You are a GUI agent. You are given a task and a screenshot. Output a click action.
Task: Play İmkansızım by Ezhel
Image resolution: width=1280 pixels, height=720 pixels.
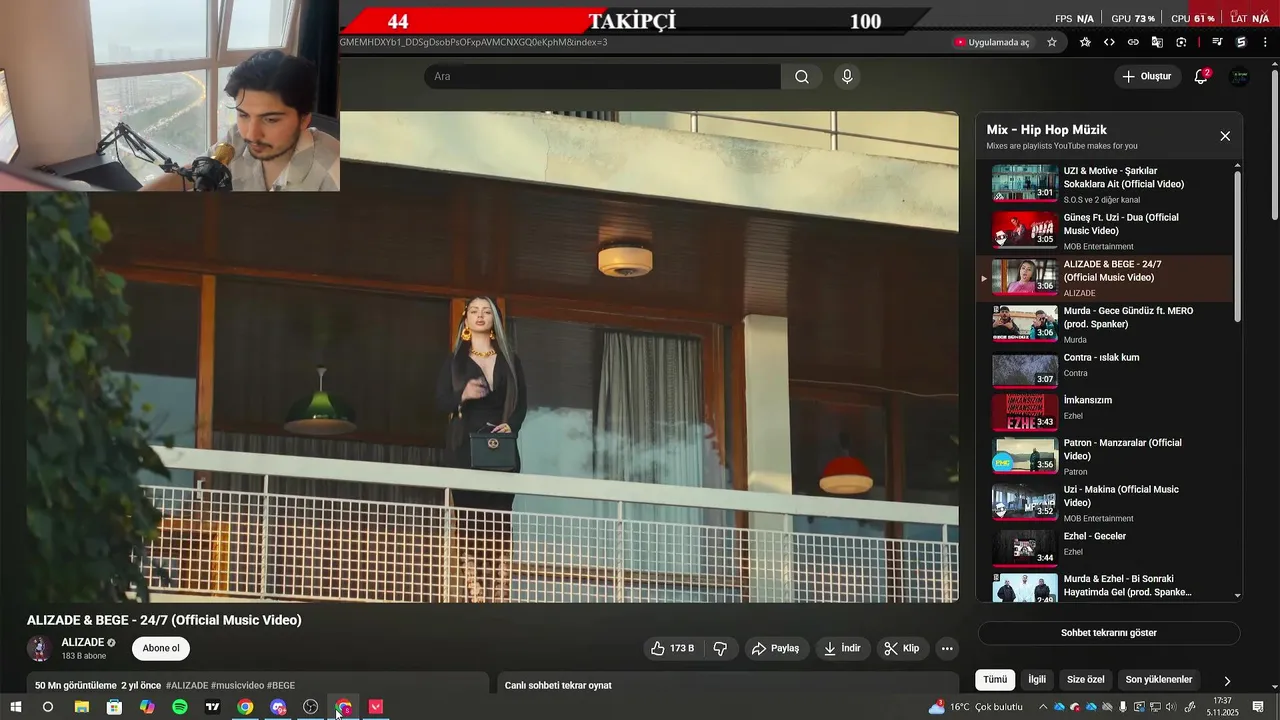[1106, 411]
